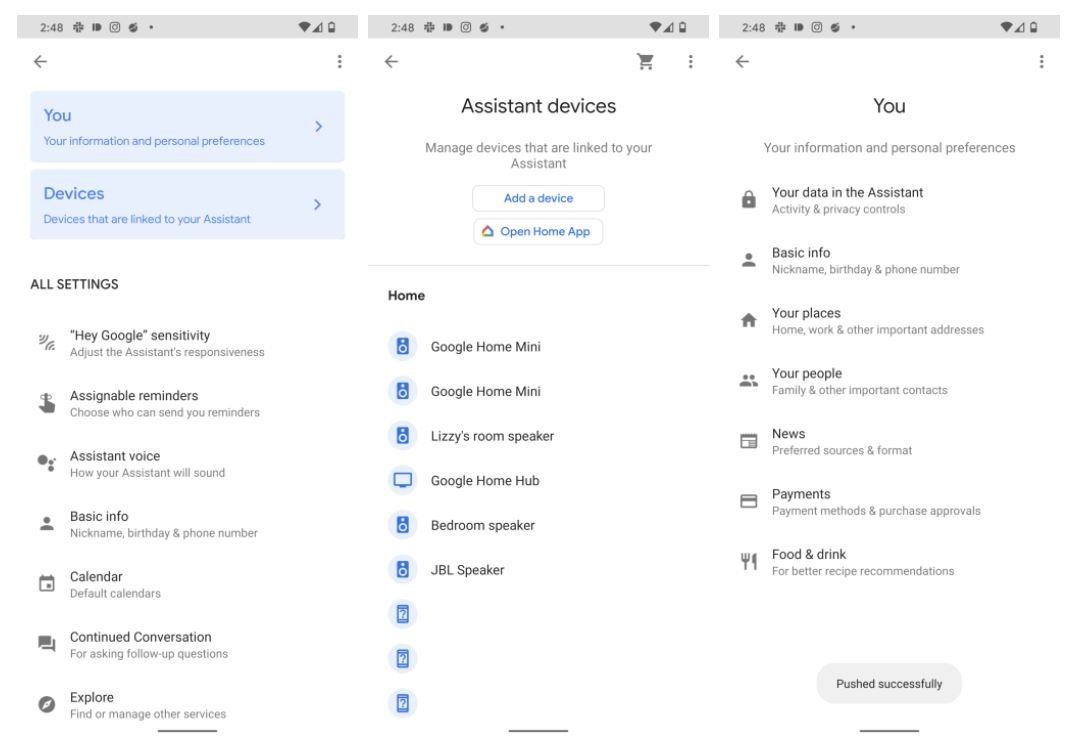Tap the house icon for Your places

coord(748,321)
